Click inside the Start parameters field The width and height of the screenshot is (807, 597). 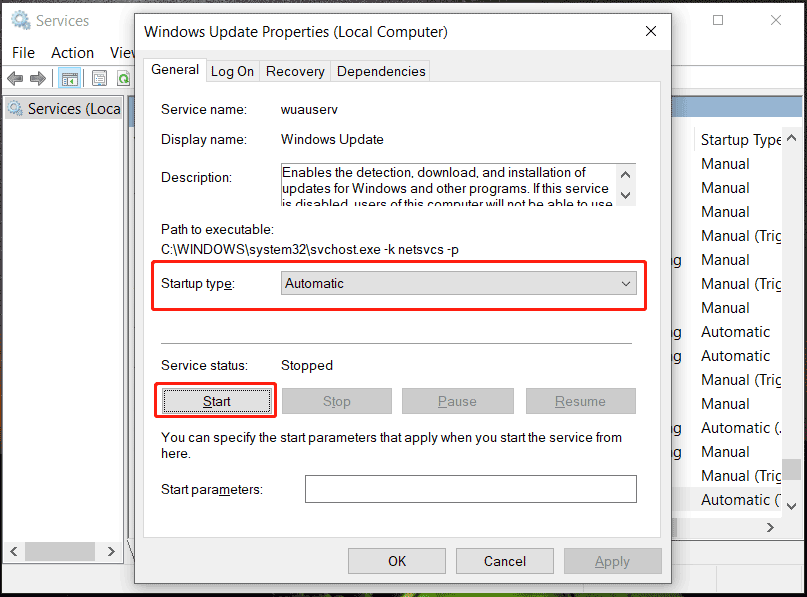[x=470, y=489]
